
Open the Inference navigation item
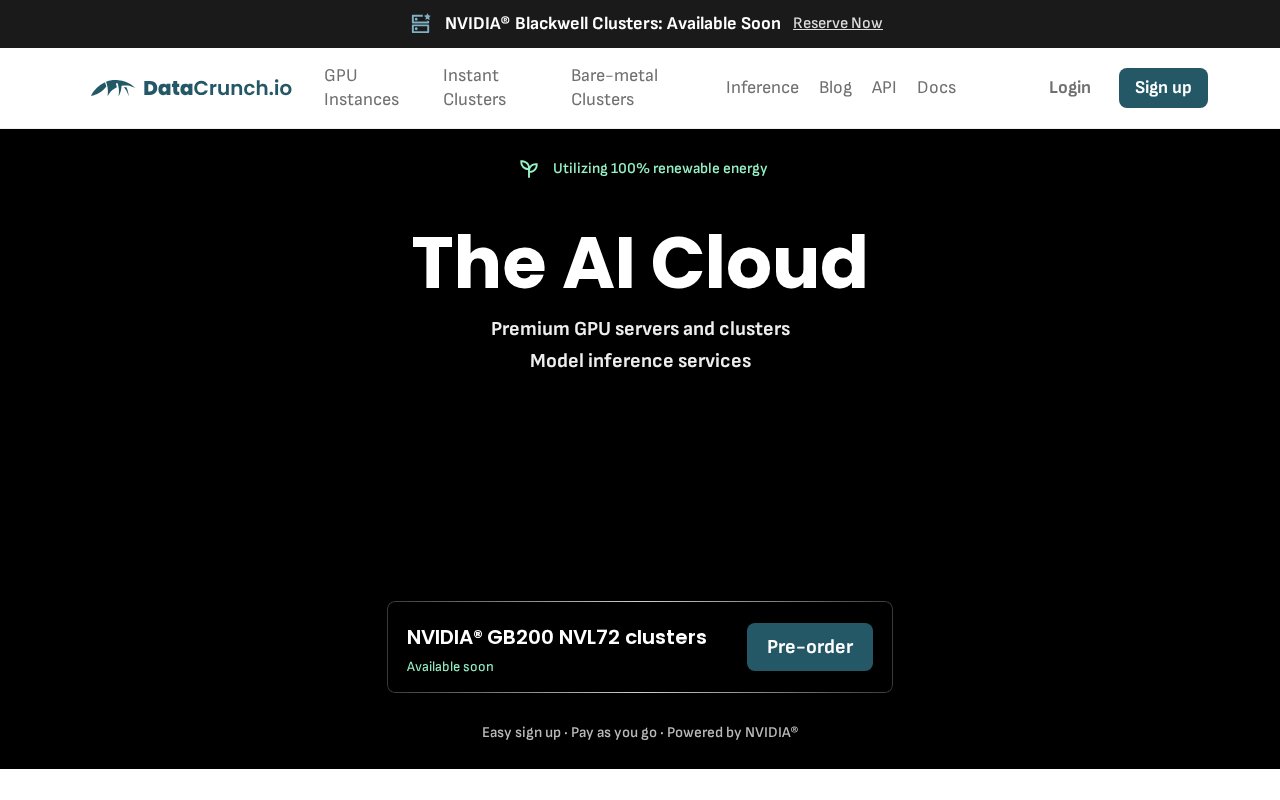(762, 88)
